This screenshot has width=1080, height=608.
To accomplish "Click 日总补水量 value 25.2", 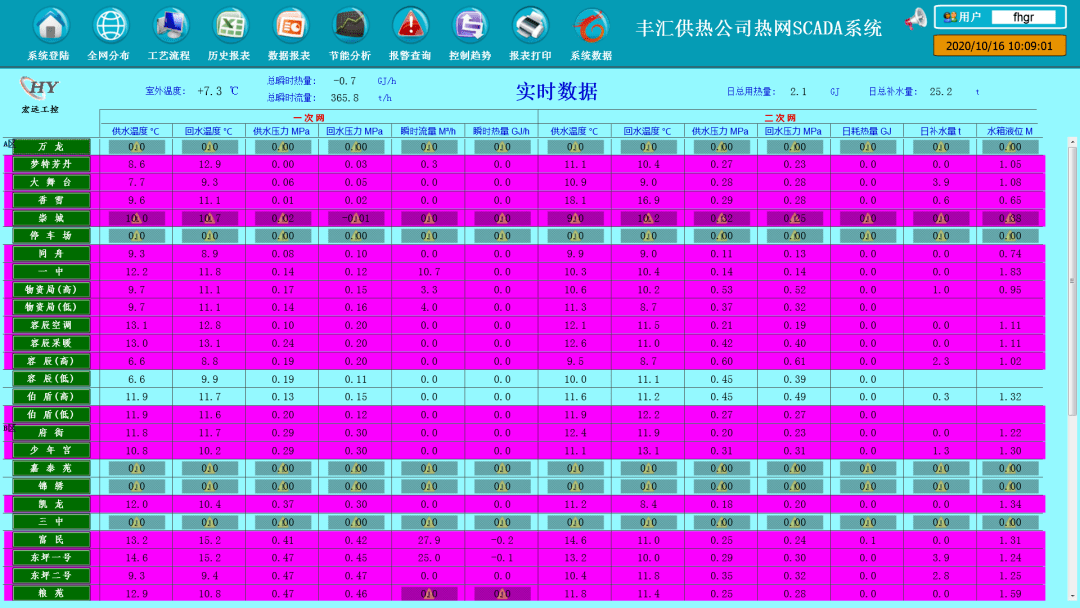I will [x=941, y=92].
